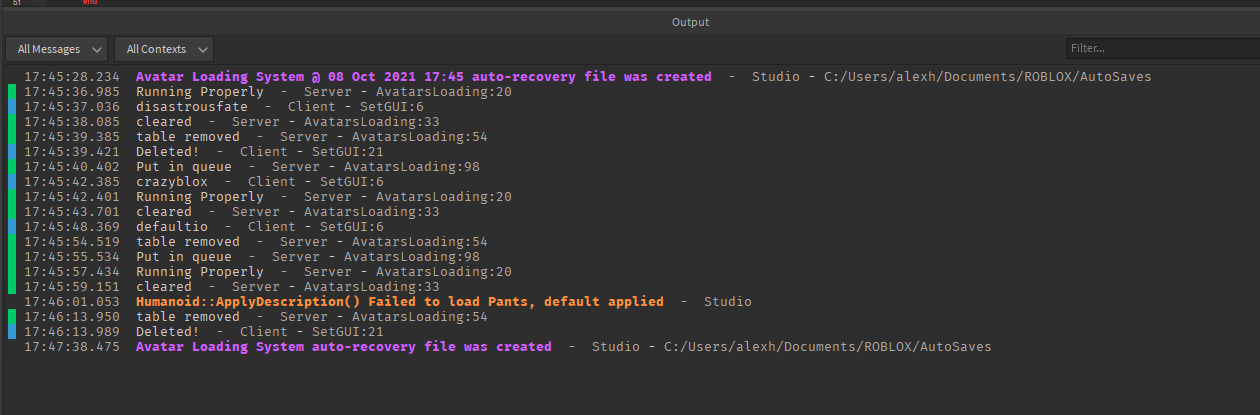Image resolution: width=1260 pixels, height=415 pixels.
Task: Select the cleared message at 17:45:59.151
Action: pos(164,287)
